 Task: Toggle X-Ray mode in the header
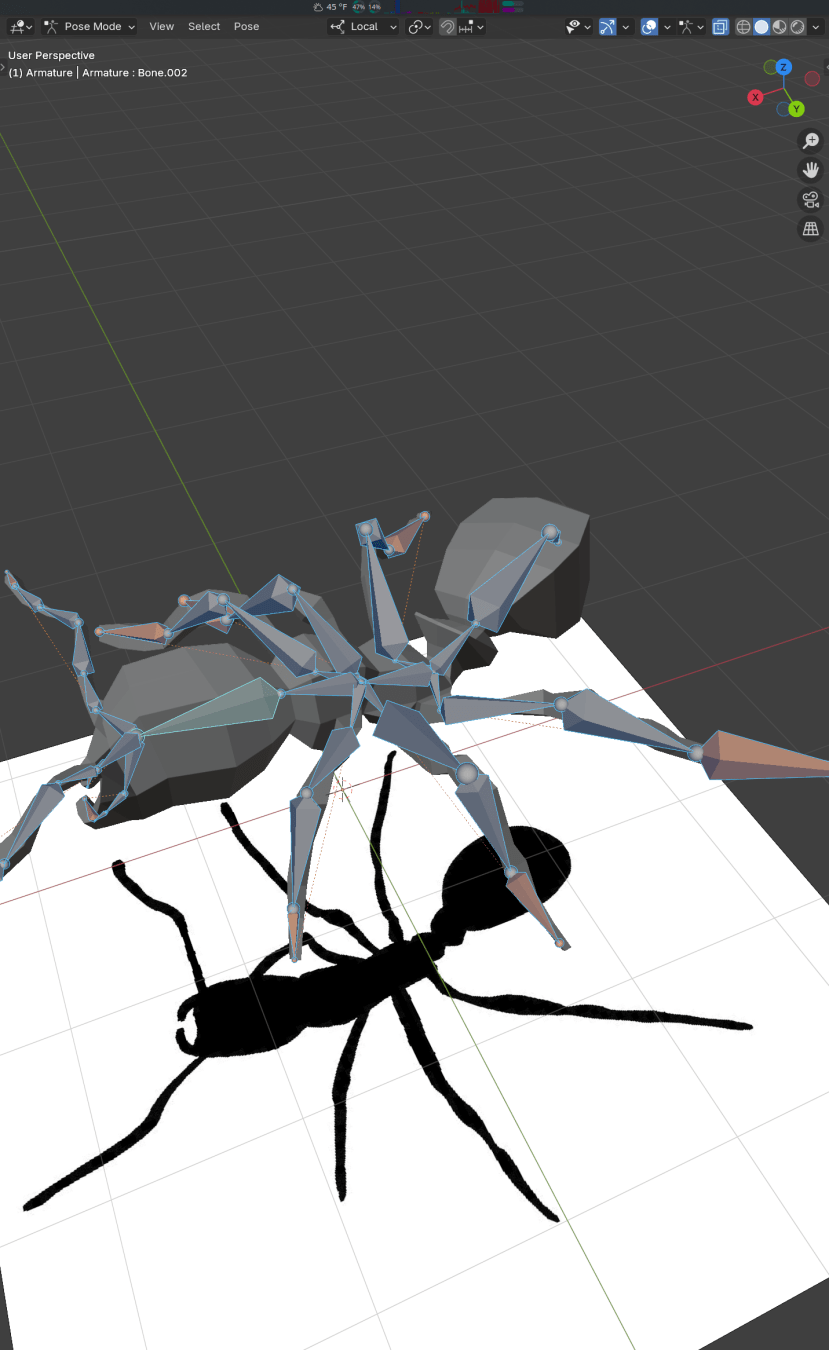[720, 27]
